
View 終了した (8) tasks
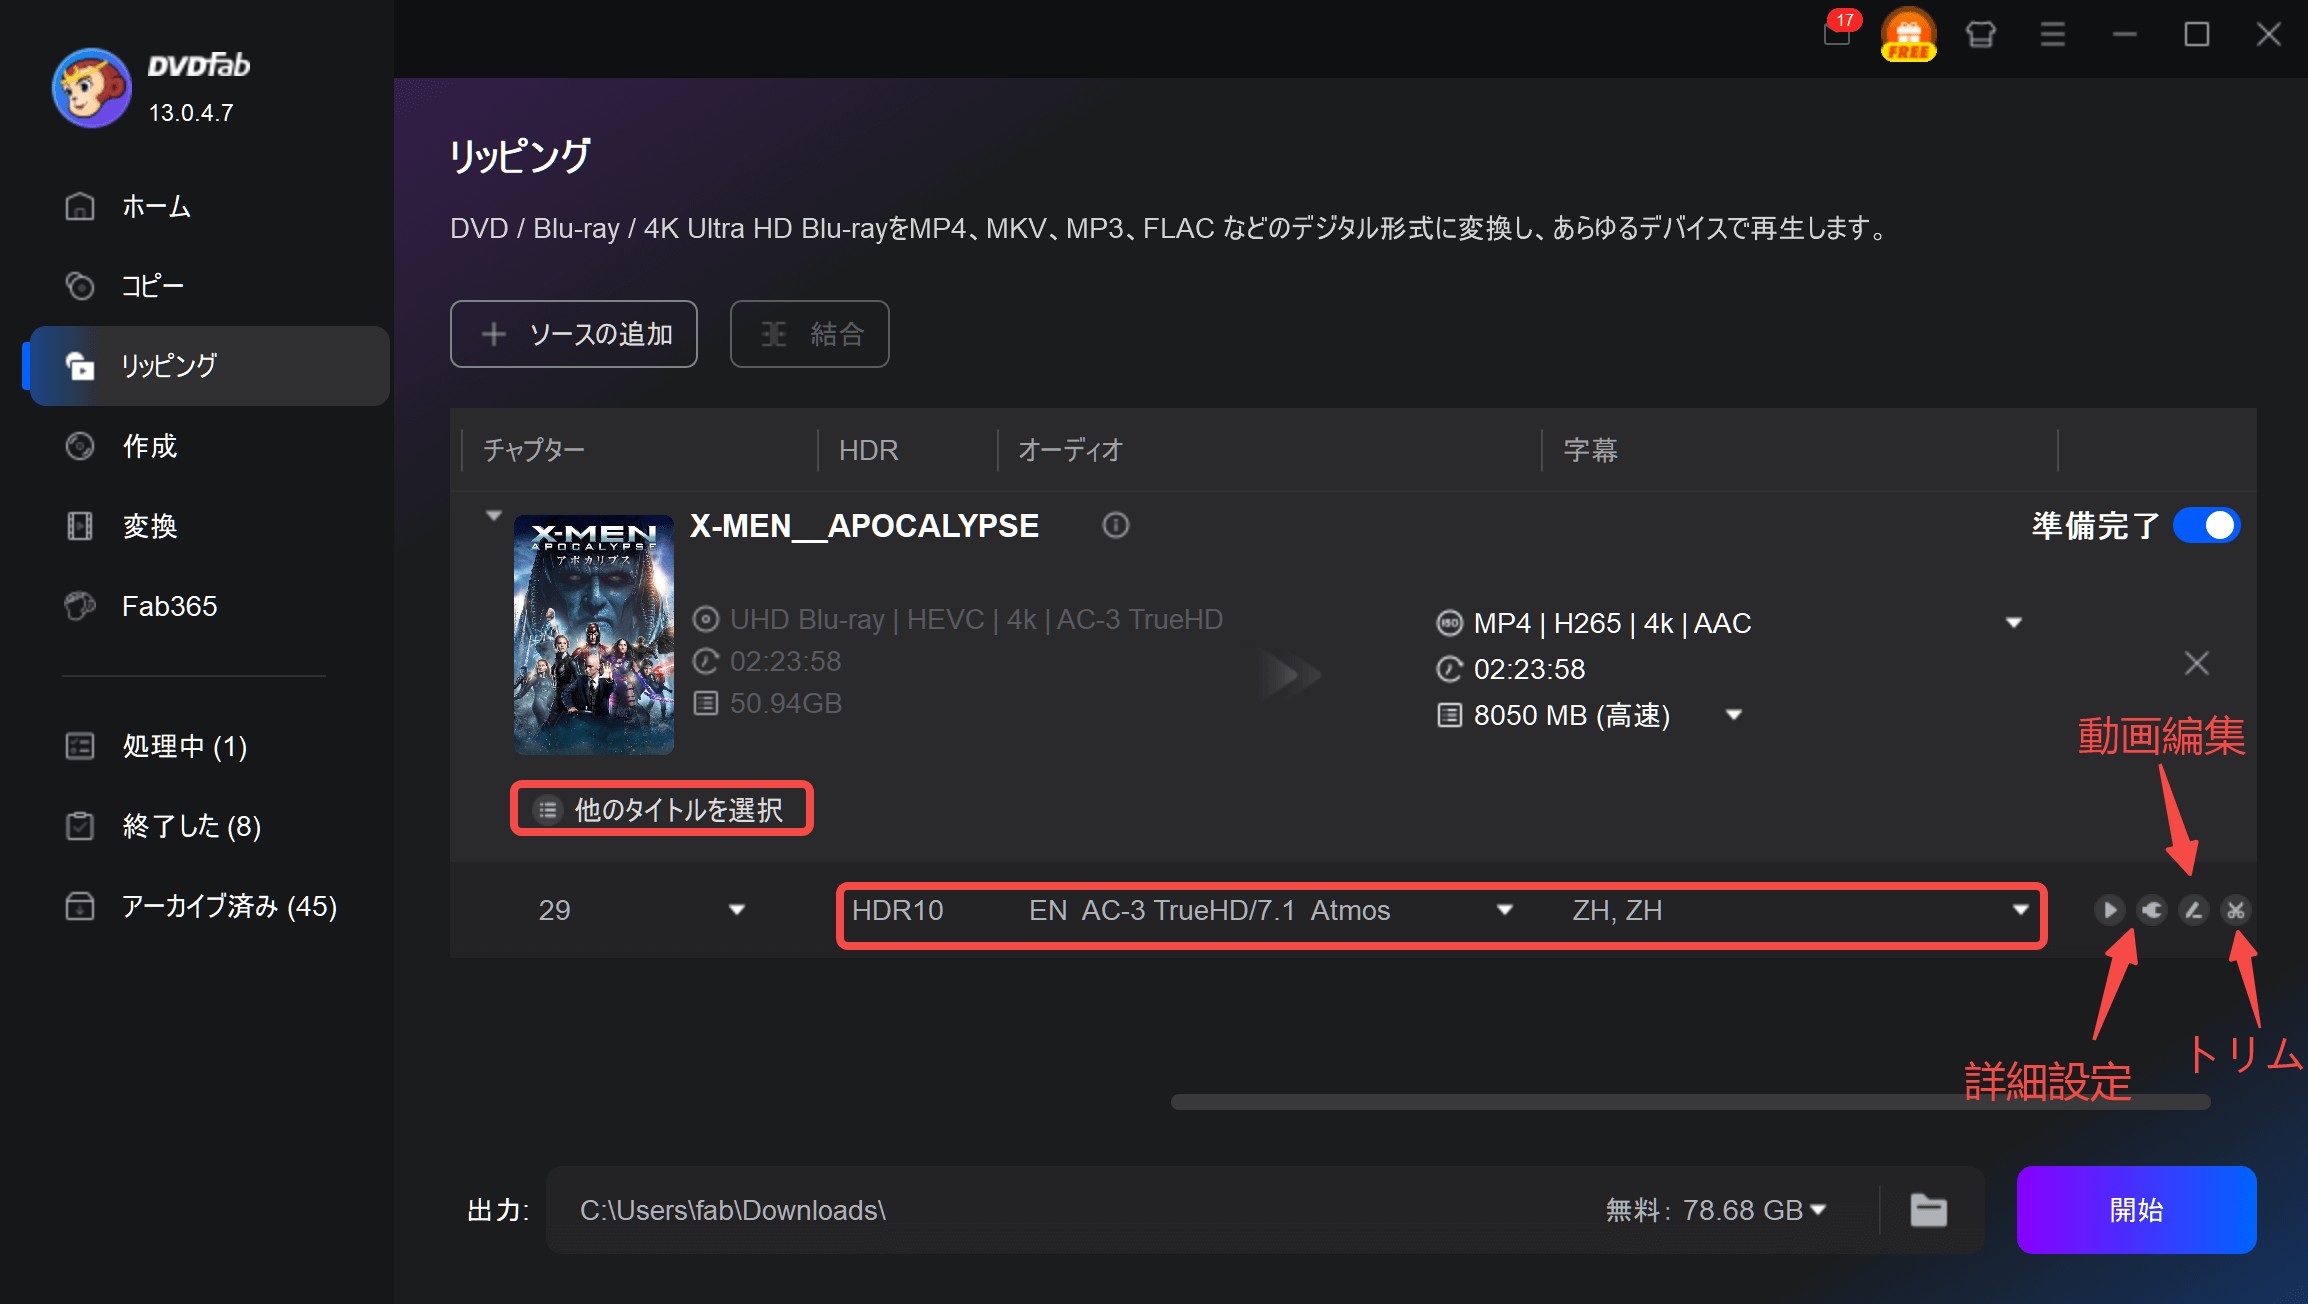point(210,826)
